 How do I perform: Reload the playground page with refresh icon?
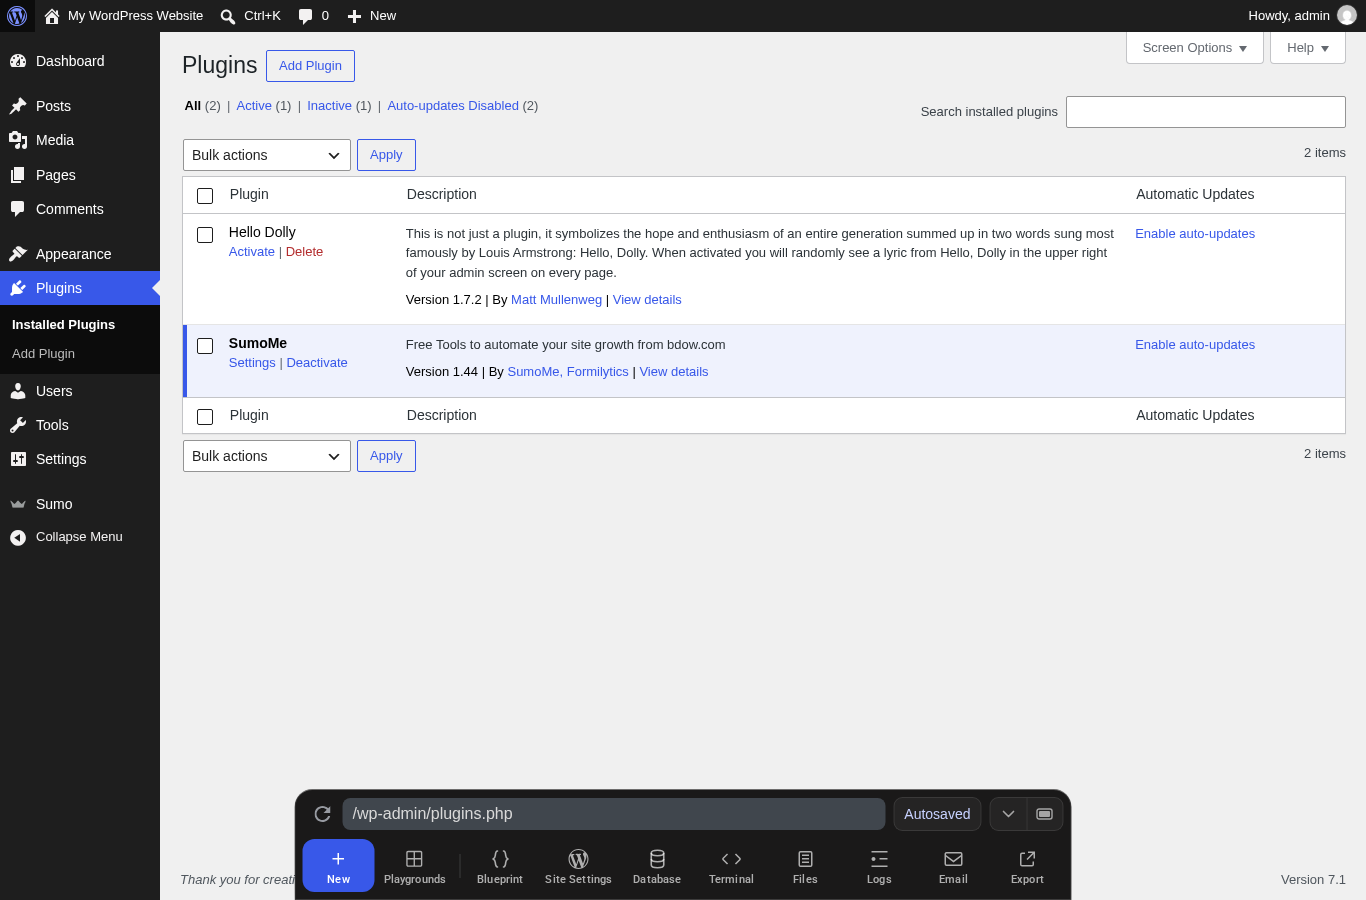(x=322, y=814)
